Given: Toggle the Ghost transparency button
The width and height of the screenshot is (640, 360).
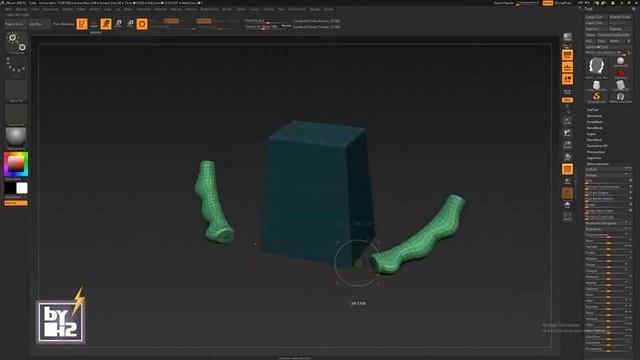Looking at the screenshot, I should pos(567,193).
